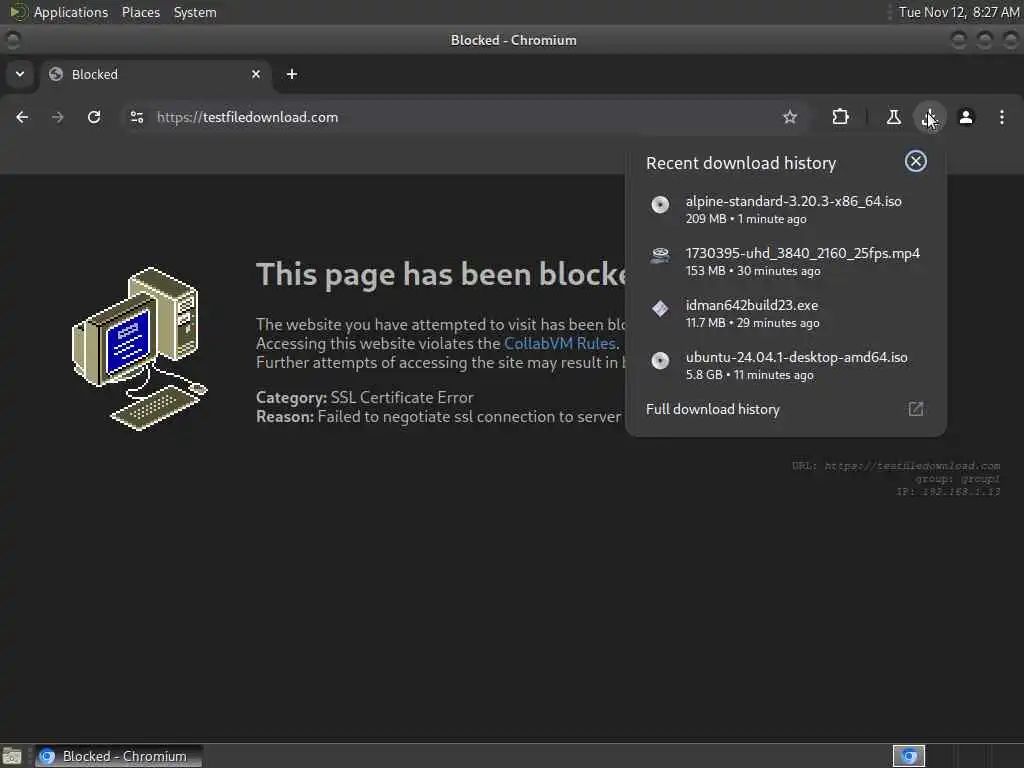
Task: Click the mp4 video file icon
Action: pyautogui.click(x=660, y=256)
